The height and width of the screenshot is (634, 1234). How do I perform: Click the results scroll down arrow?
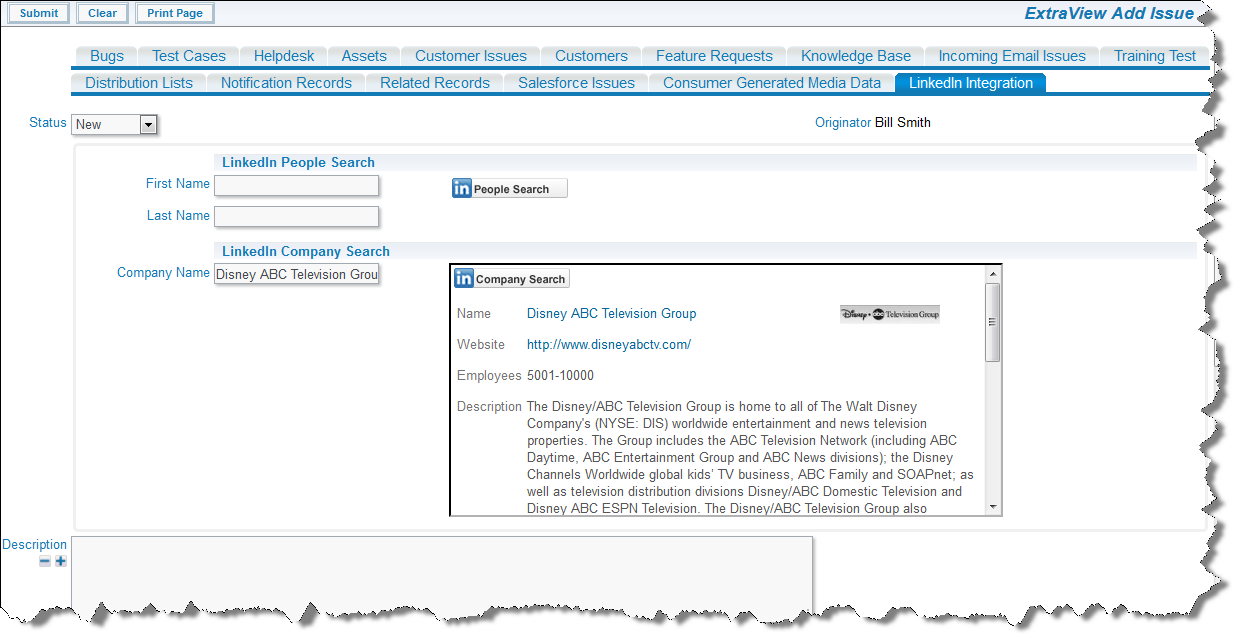992,507
